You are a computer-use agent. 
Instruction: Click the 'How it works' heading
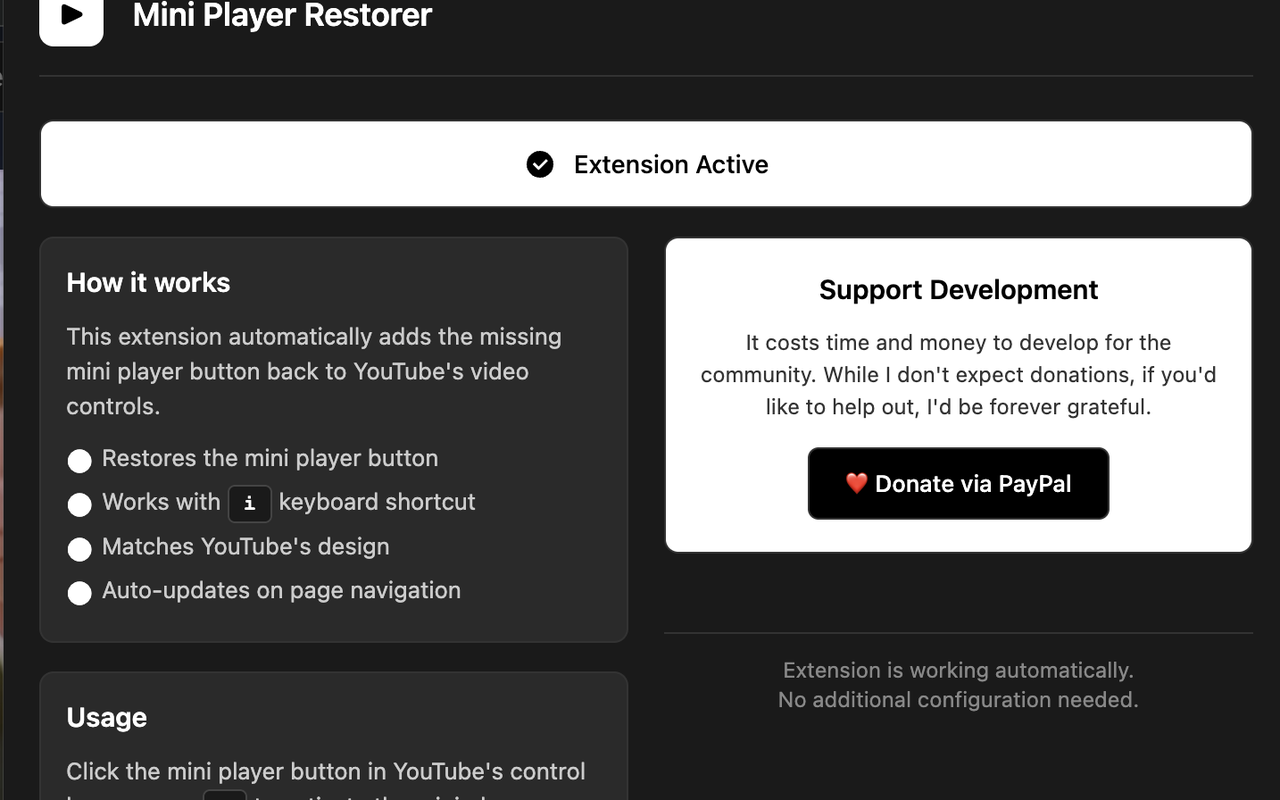point(148,283)
